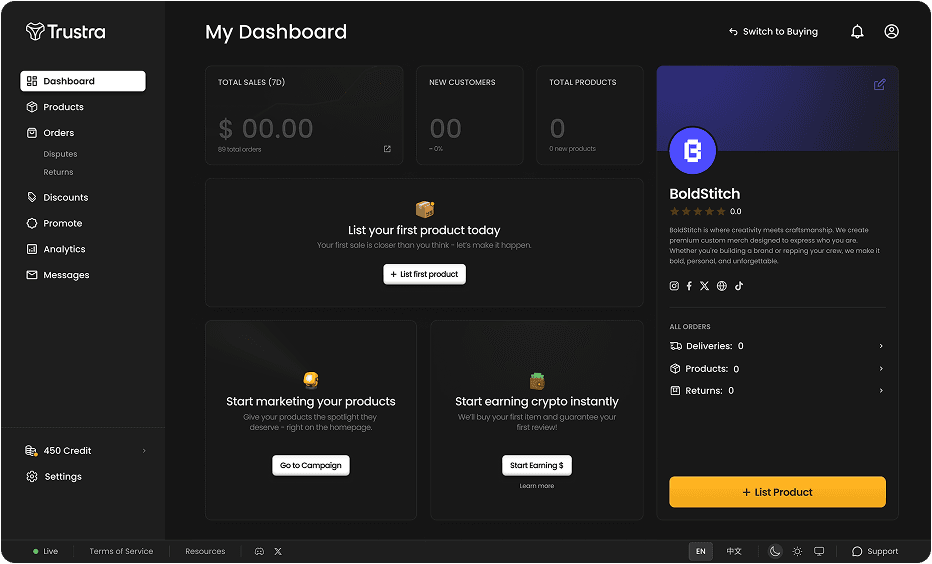Click Products box icon in All Orders
The height and width of the screenshot is (564, 932).
675,368
